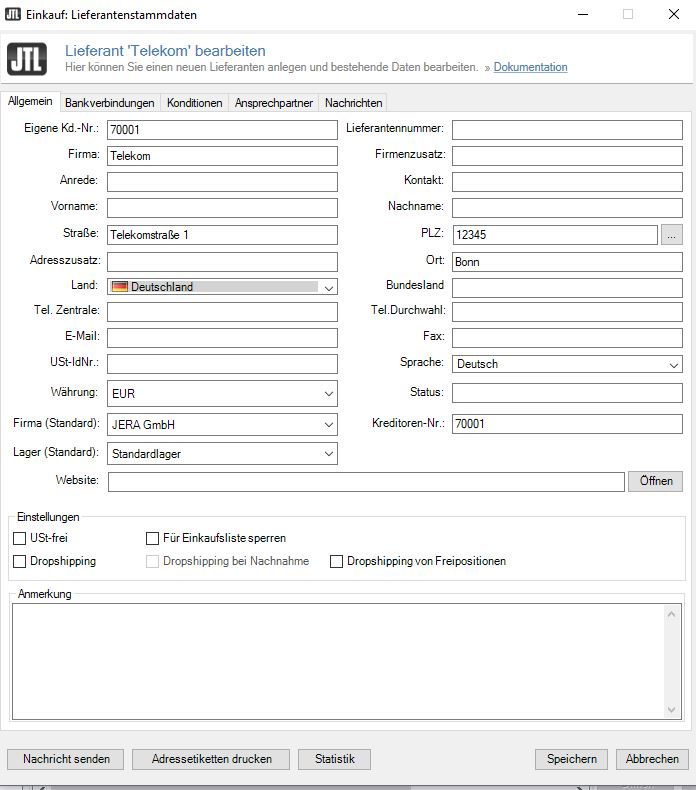This screenshot has height=790, width=696.
Task: Close the Lieferantenstammdaten window
Action: [674, 14]
